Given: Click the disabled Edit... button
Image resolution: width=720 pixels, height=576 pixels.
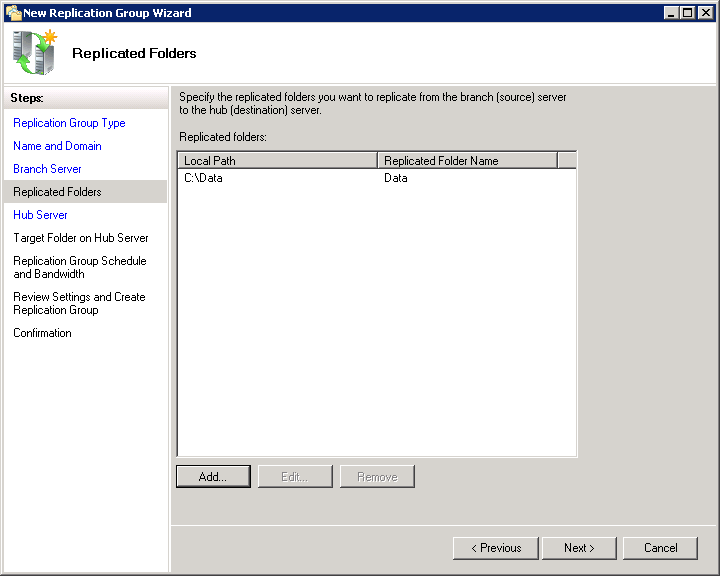Looking at the screenshot, I should click(x=295, y=476).
